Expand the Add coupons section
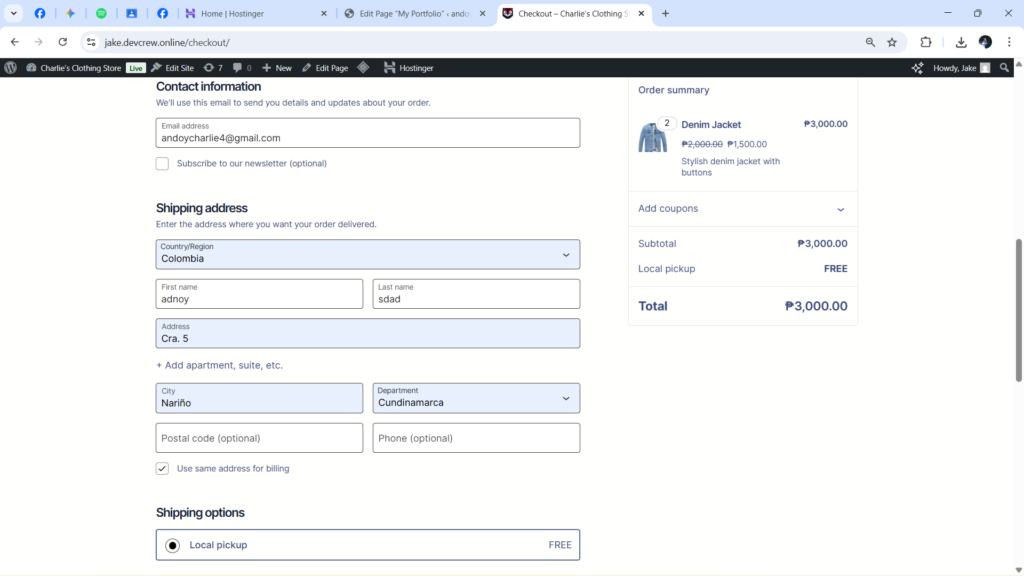 (x=742, y=209)
